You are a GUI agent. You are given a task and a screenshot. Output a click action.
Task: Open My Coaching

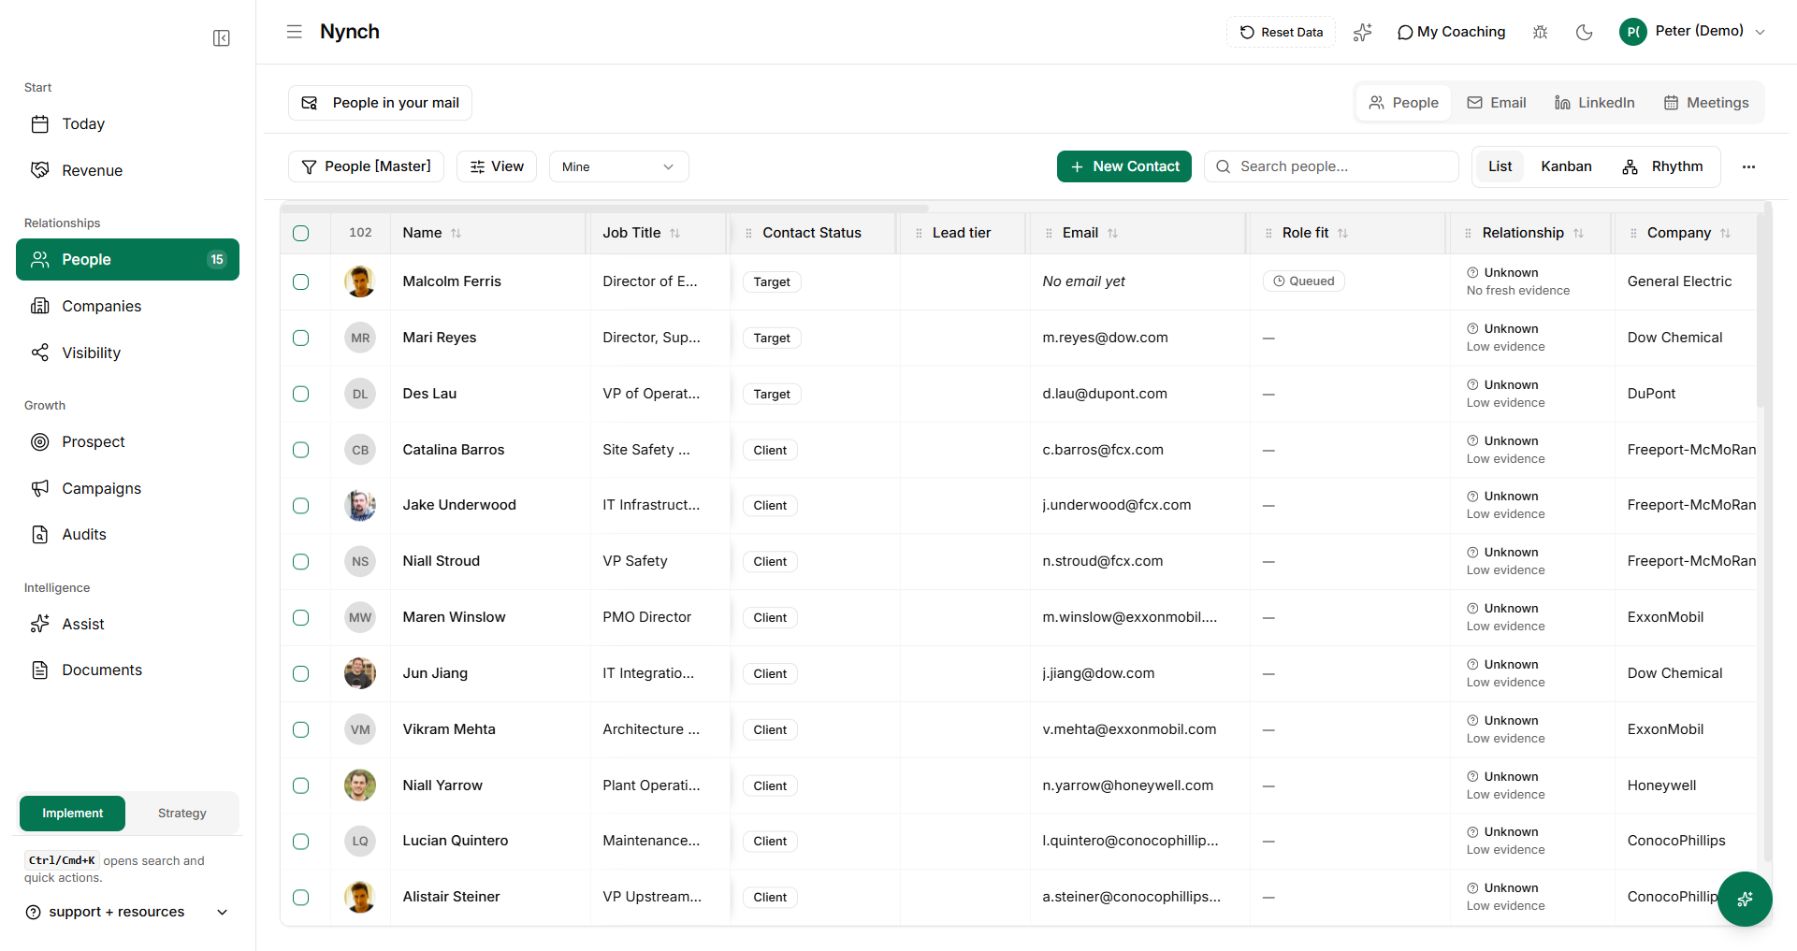tap(1451, 32)
